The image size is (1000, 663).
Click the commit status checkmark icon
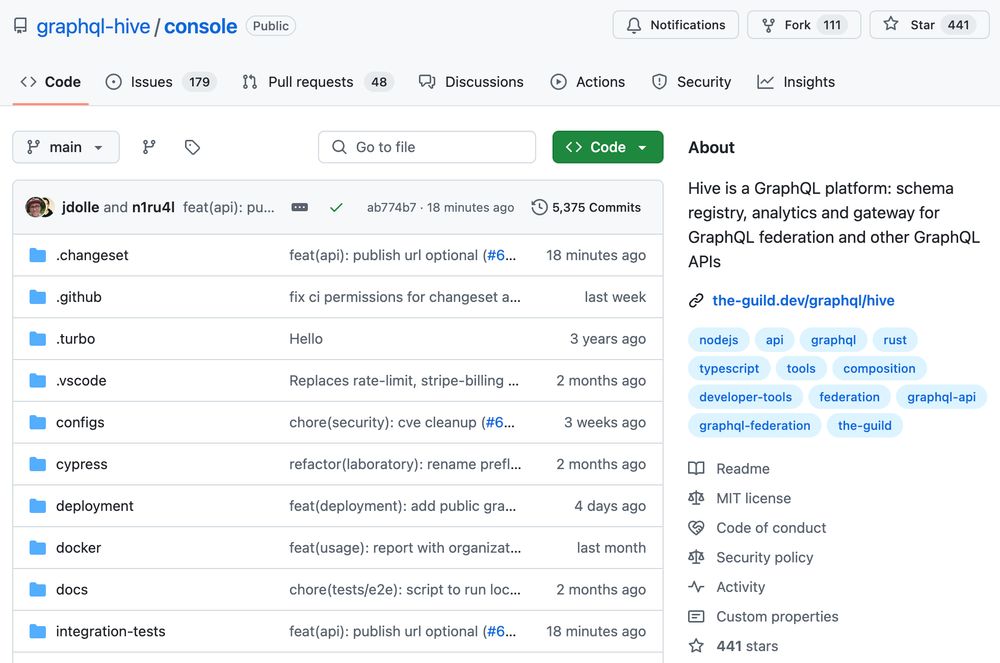(x=336, y=207)
